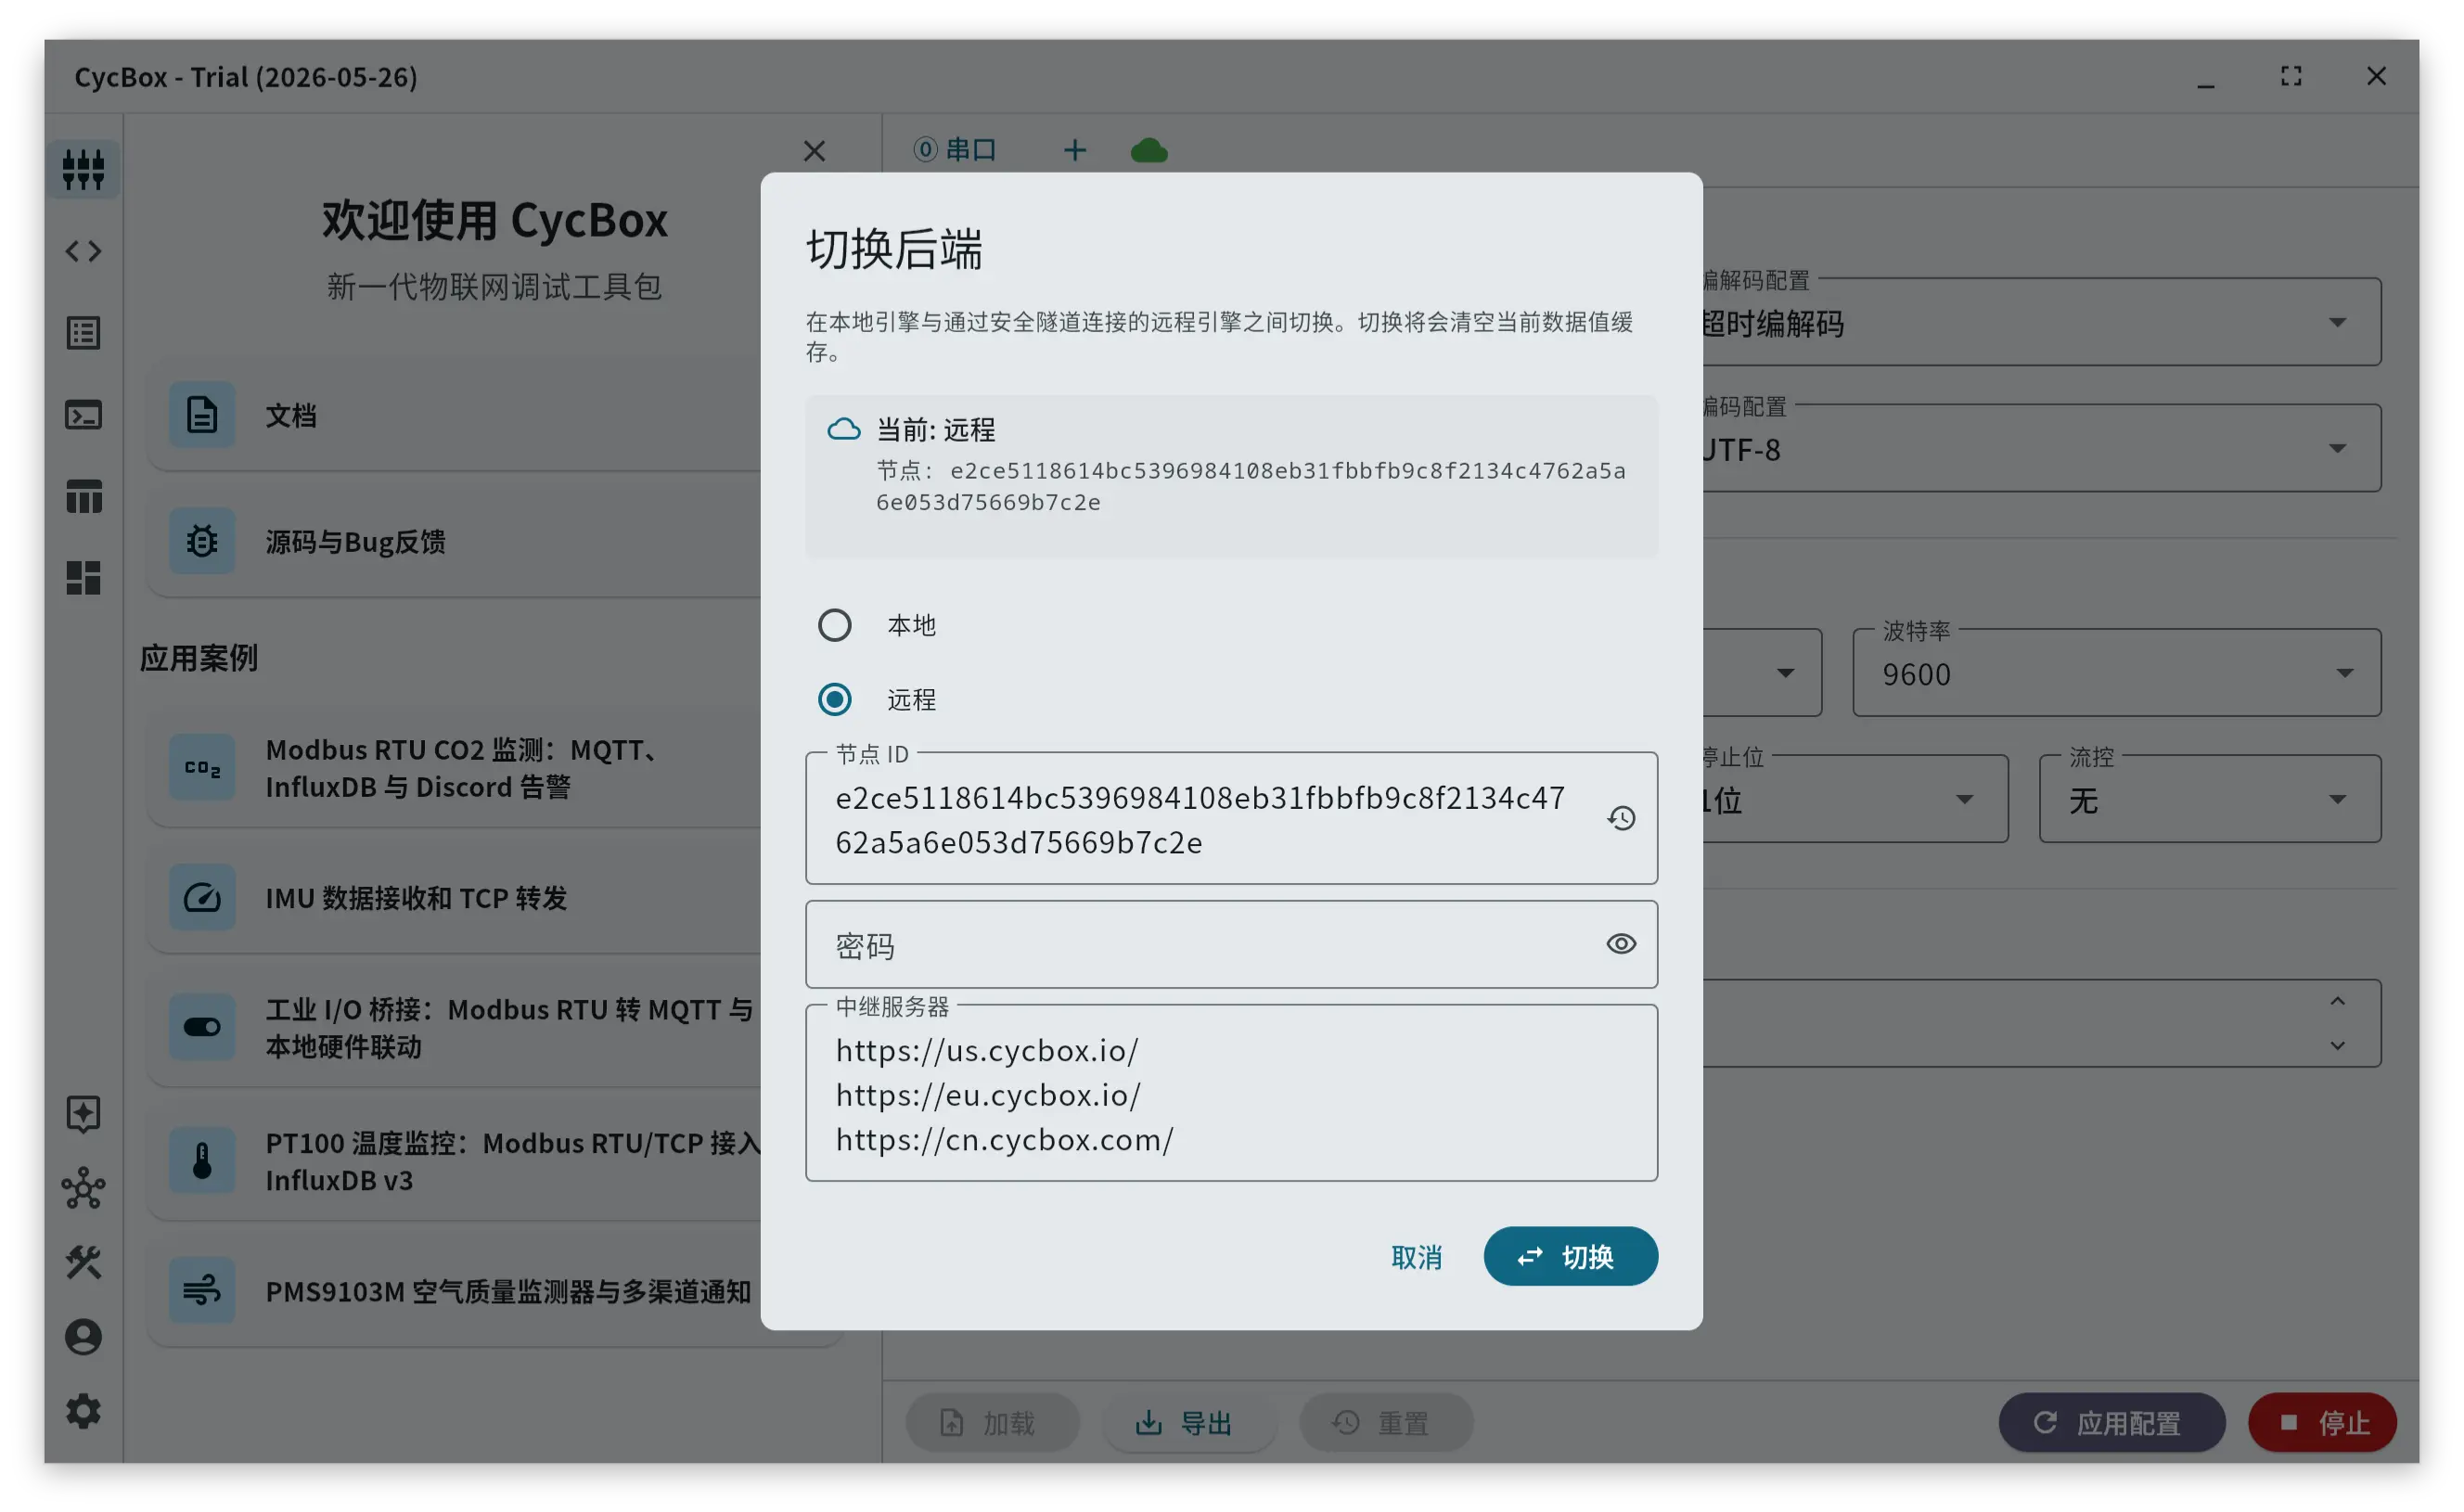Screen dimensions: 2464x1512
Task: Open the 波特率 9600 dropdown
Action: 2116,673
